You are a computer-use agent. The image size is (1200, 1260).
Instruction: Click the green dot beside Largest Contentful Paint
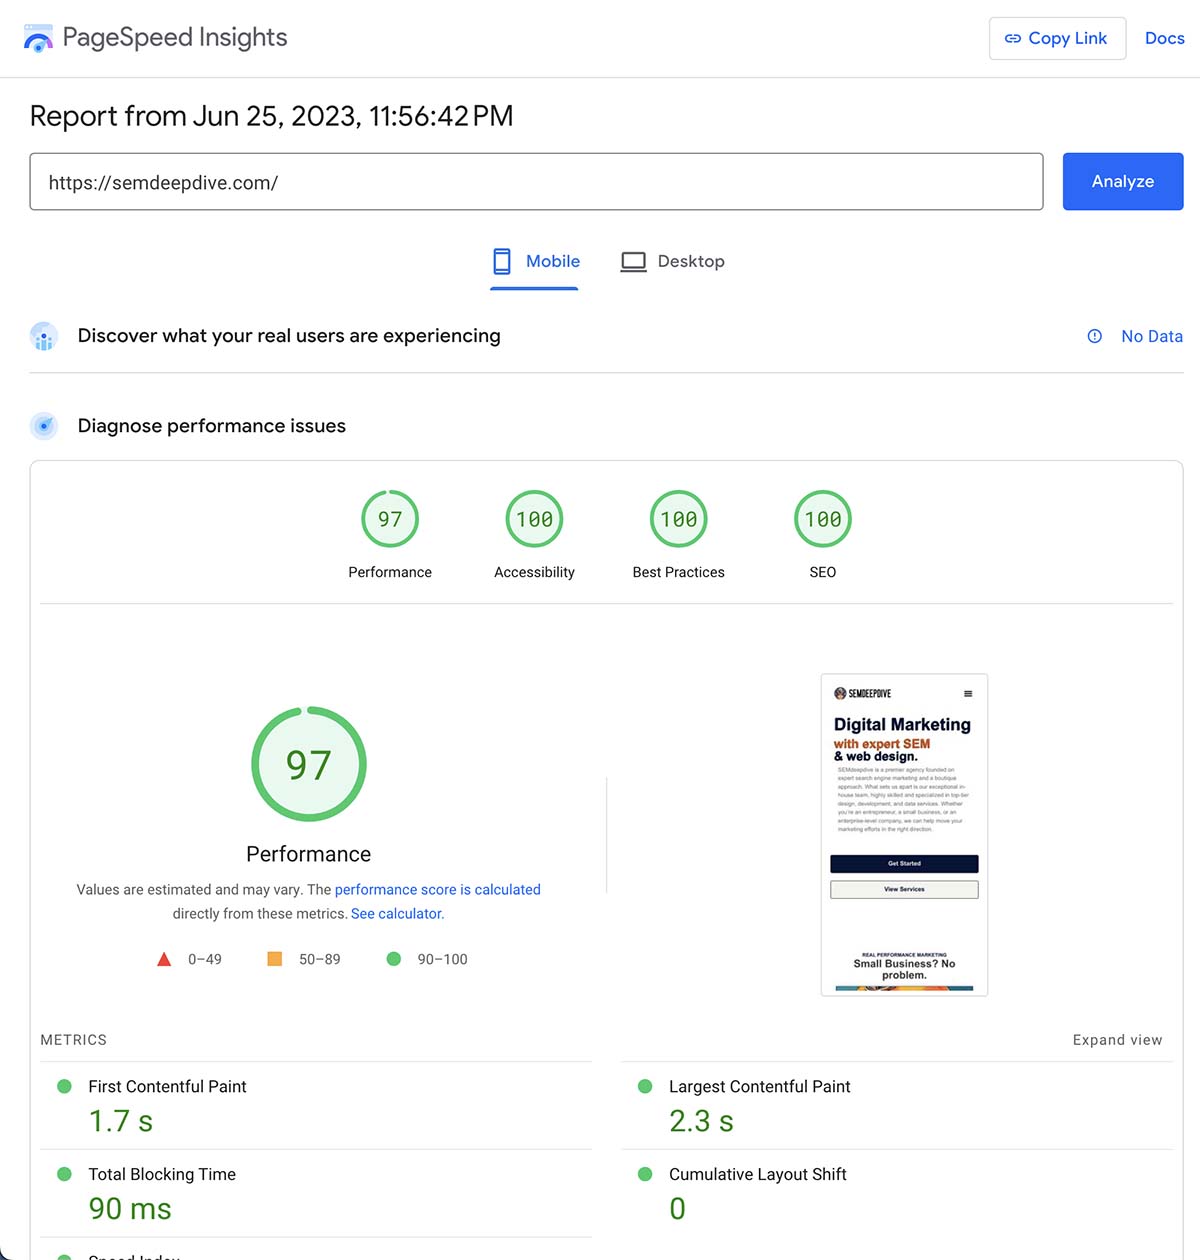point(645,1086)
